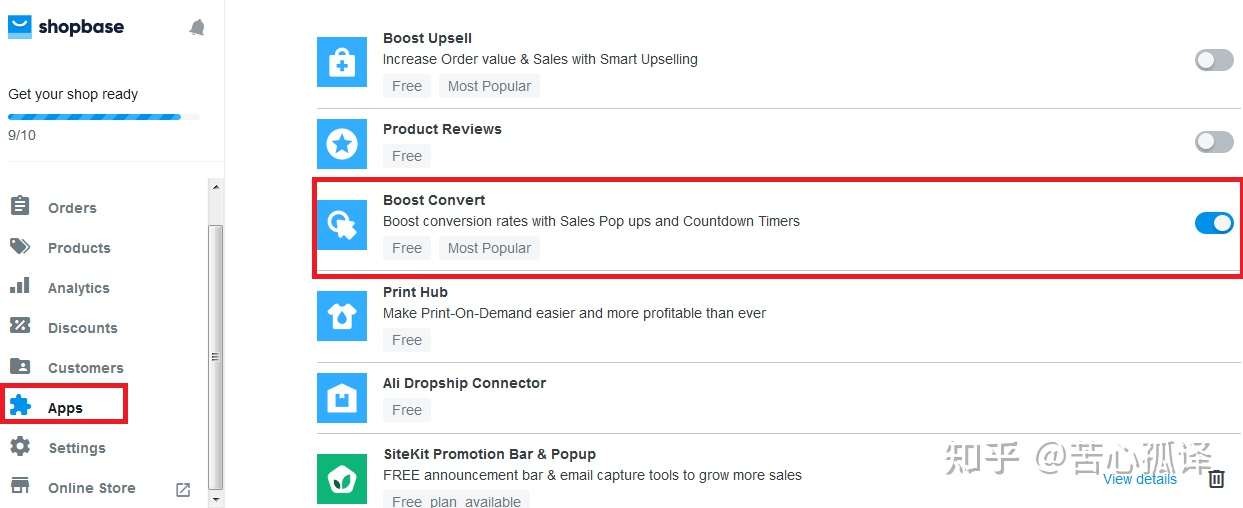
Task: Open View details link for SiteKit
Action: click(x=1140, y=479)
